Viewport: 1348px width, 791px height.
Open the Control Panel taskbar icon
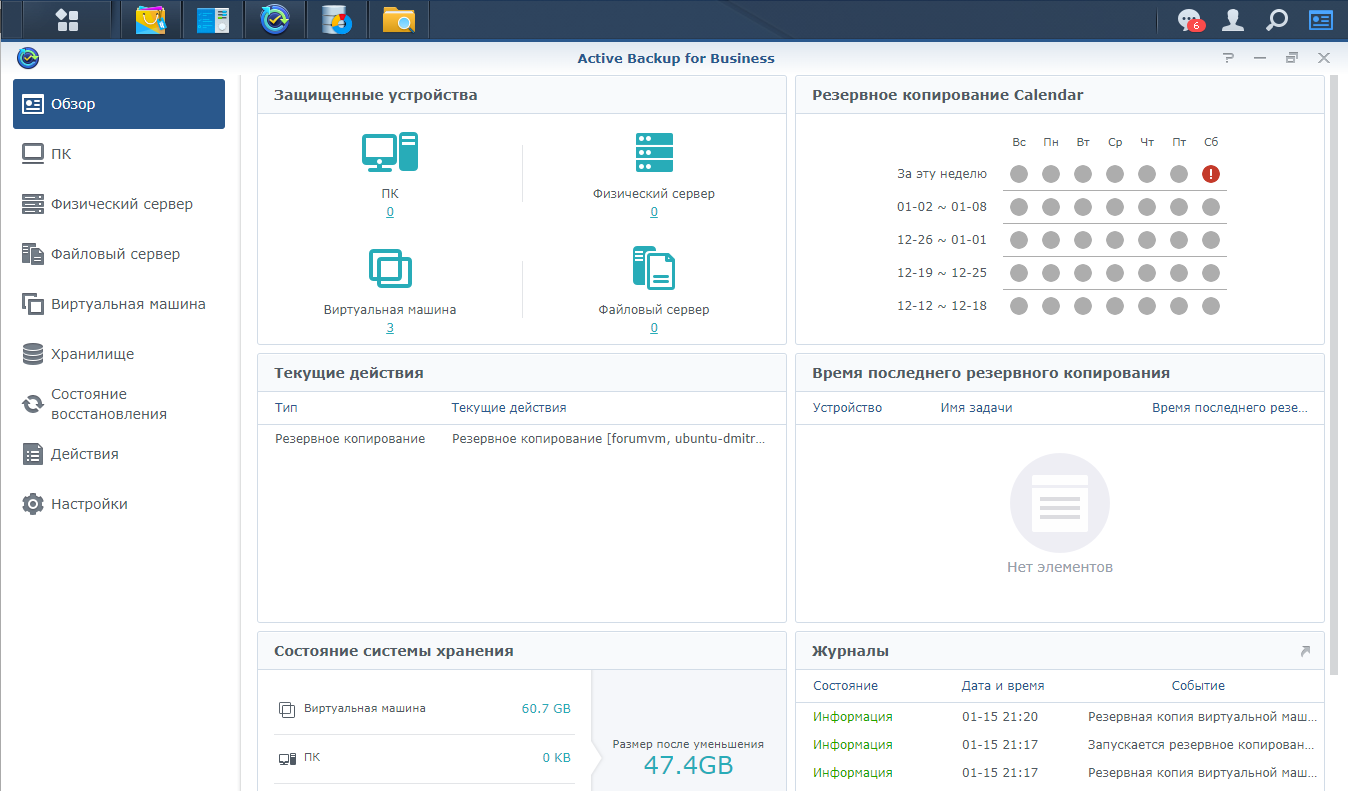[213, 19]
